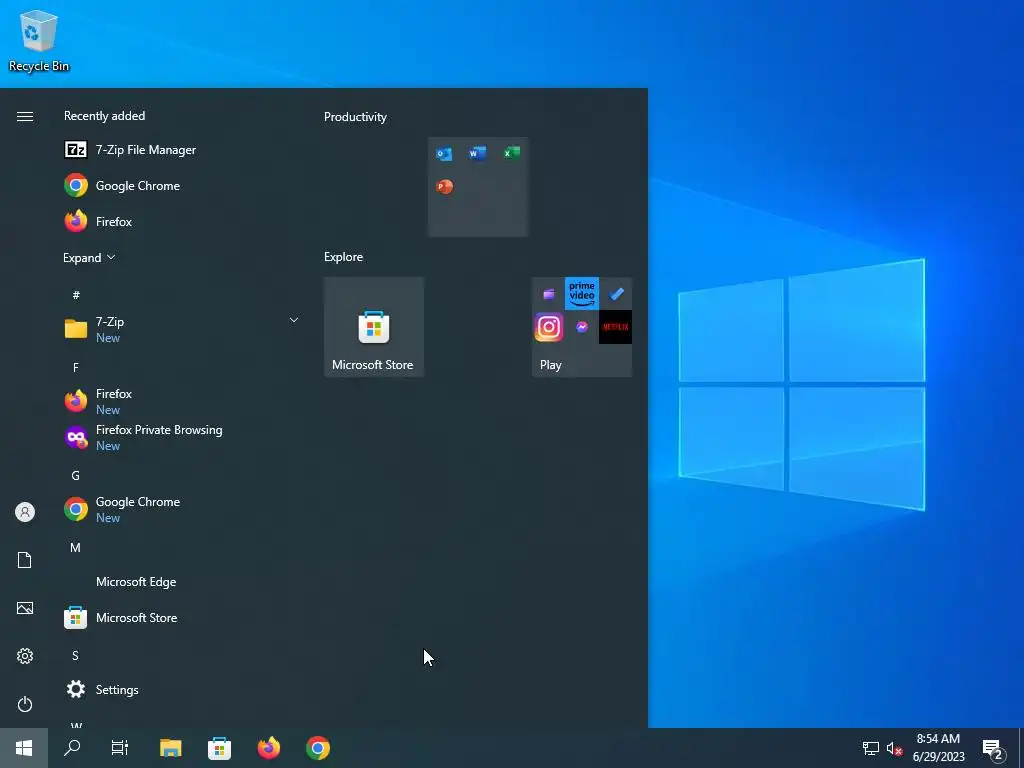Viewport: 1024px width, 768px height.
Task: Open Instagram in the Play tile
Action: pyautogui.click(x=549, y=327)
